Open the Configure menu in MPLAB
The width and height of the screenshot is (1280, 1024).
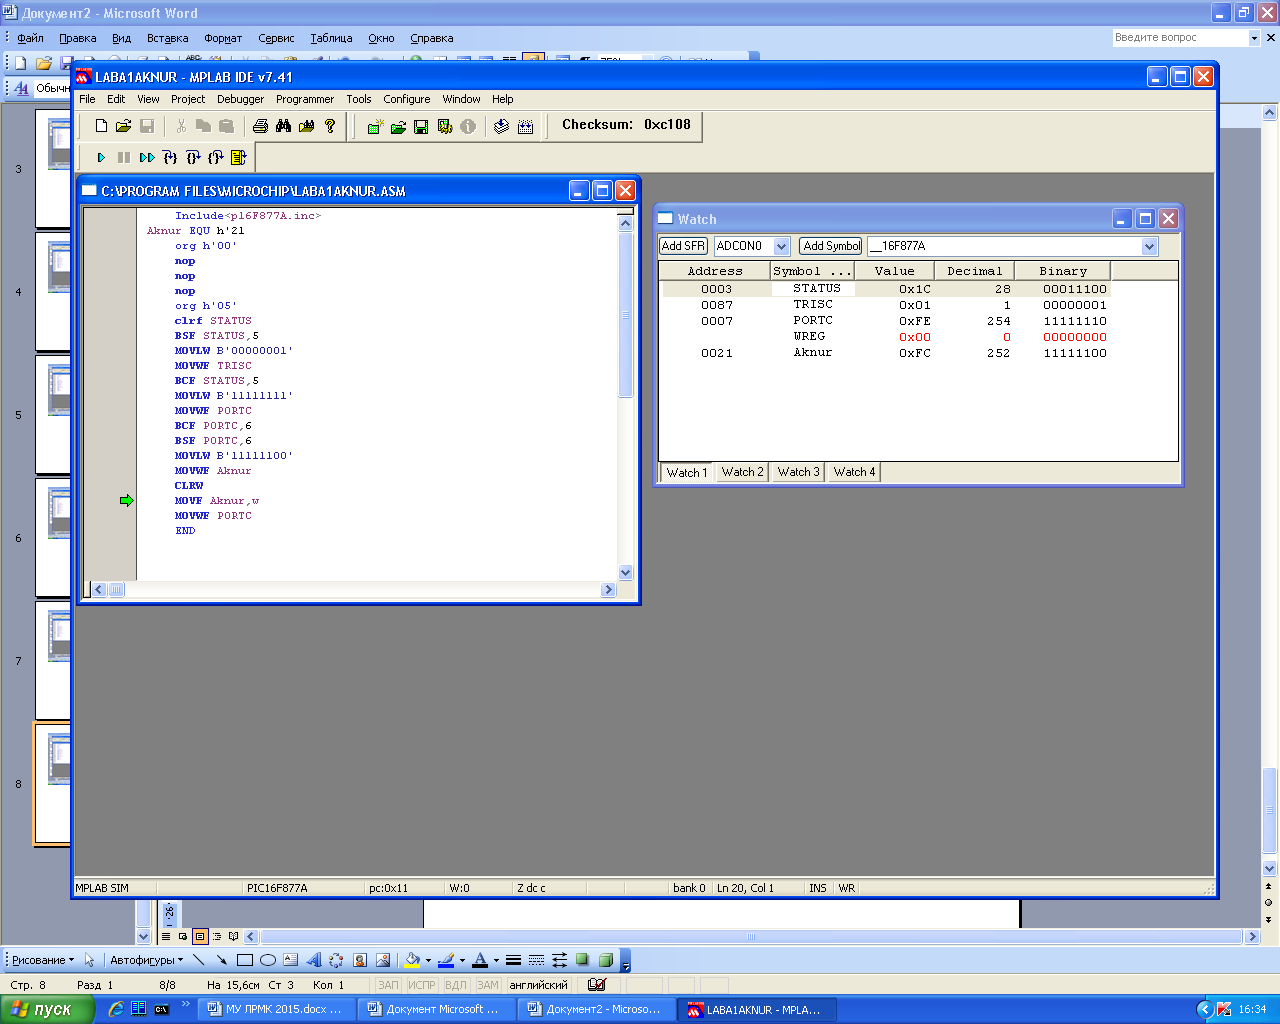pyautogui.click(x=407, y=99)
